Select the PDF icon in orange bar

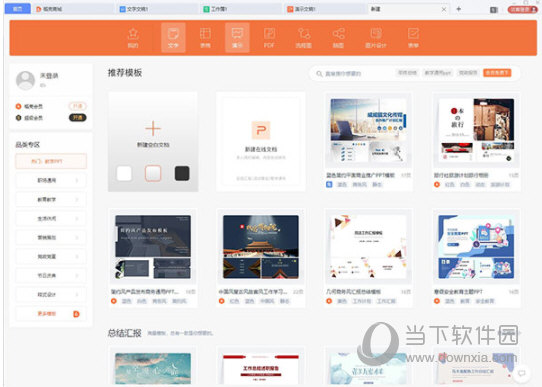pos(269,38)
